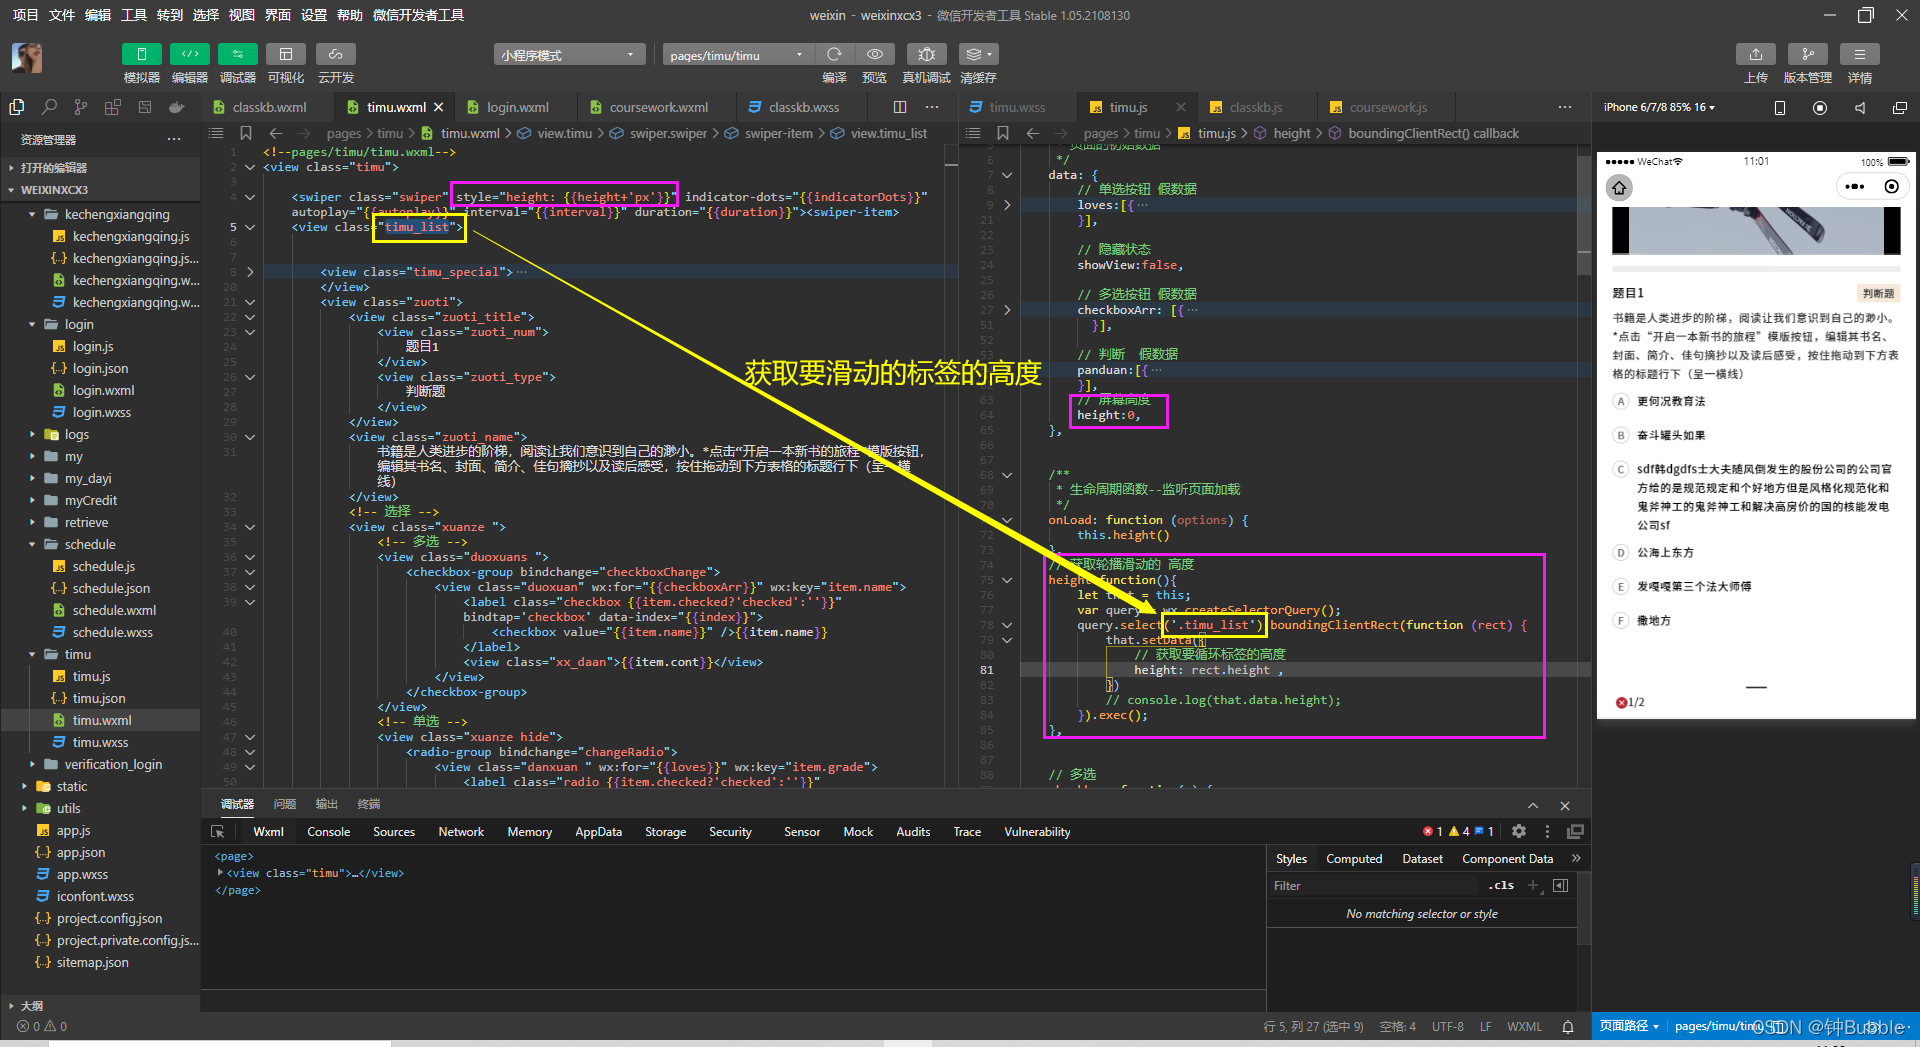The image size is (1920, 1047).
Task: Expand the 大纲 outline section
Action: [x=100, y=1006]
